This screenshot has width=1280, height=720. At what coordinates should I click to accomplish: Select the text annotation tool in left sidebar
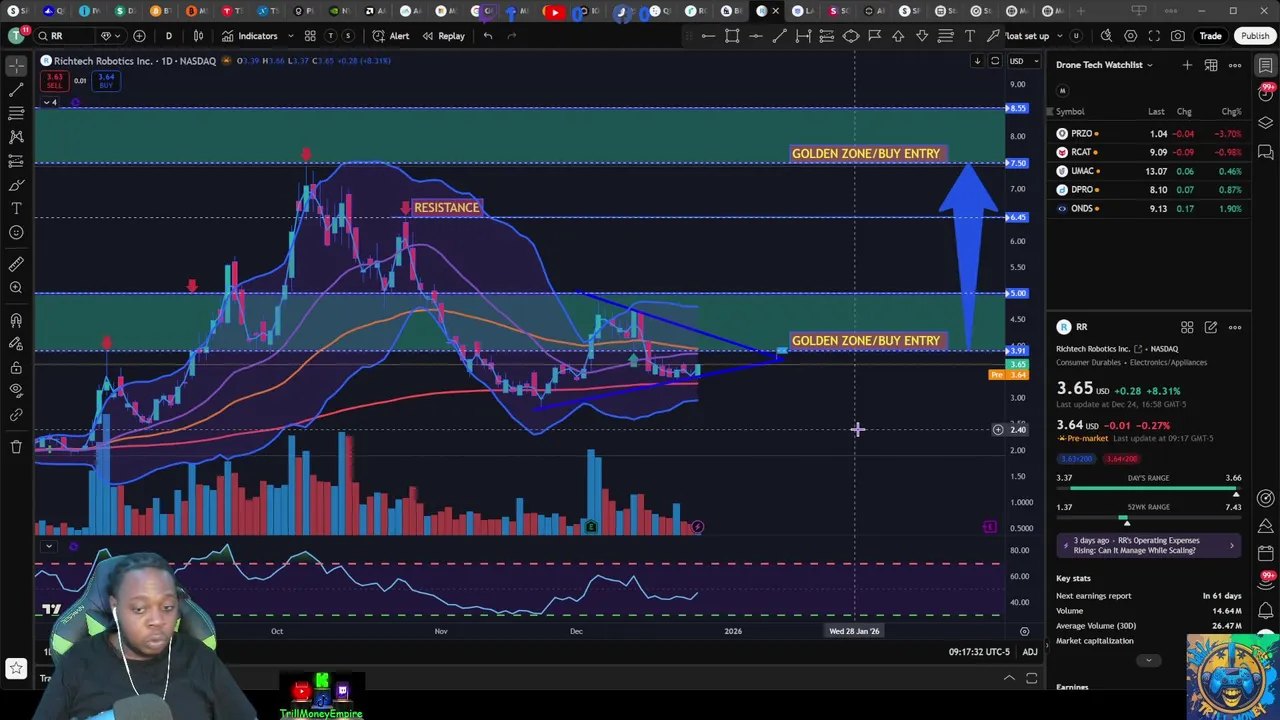pyautogui.click(x=16, y=208)
